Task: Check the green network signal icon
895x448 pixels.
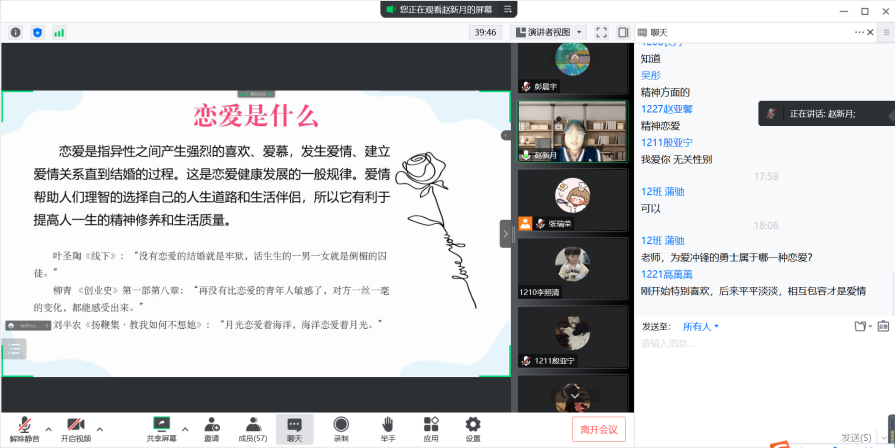Action: (x=59, y=33)
